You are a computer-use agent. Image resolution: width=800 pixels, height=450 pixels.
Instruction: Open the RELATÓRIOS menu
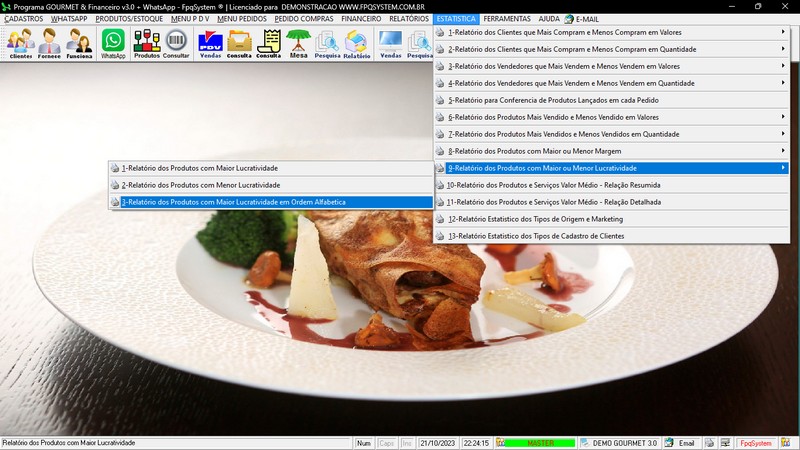pos(409,19)
